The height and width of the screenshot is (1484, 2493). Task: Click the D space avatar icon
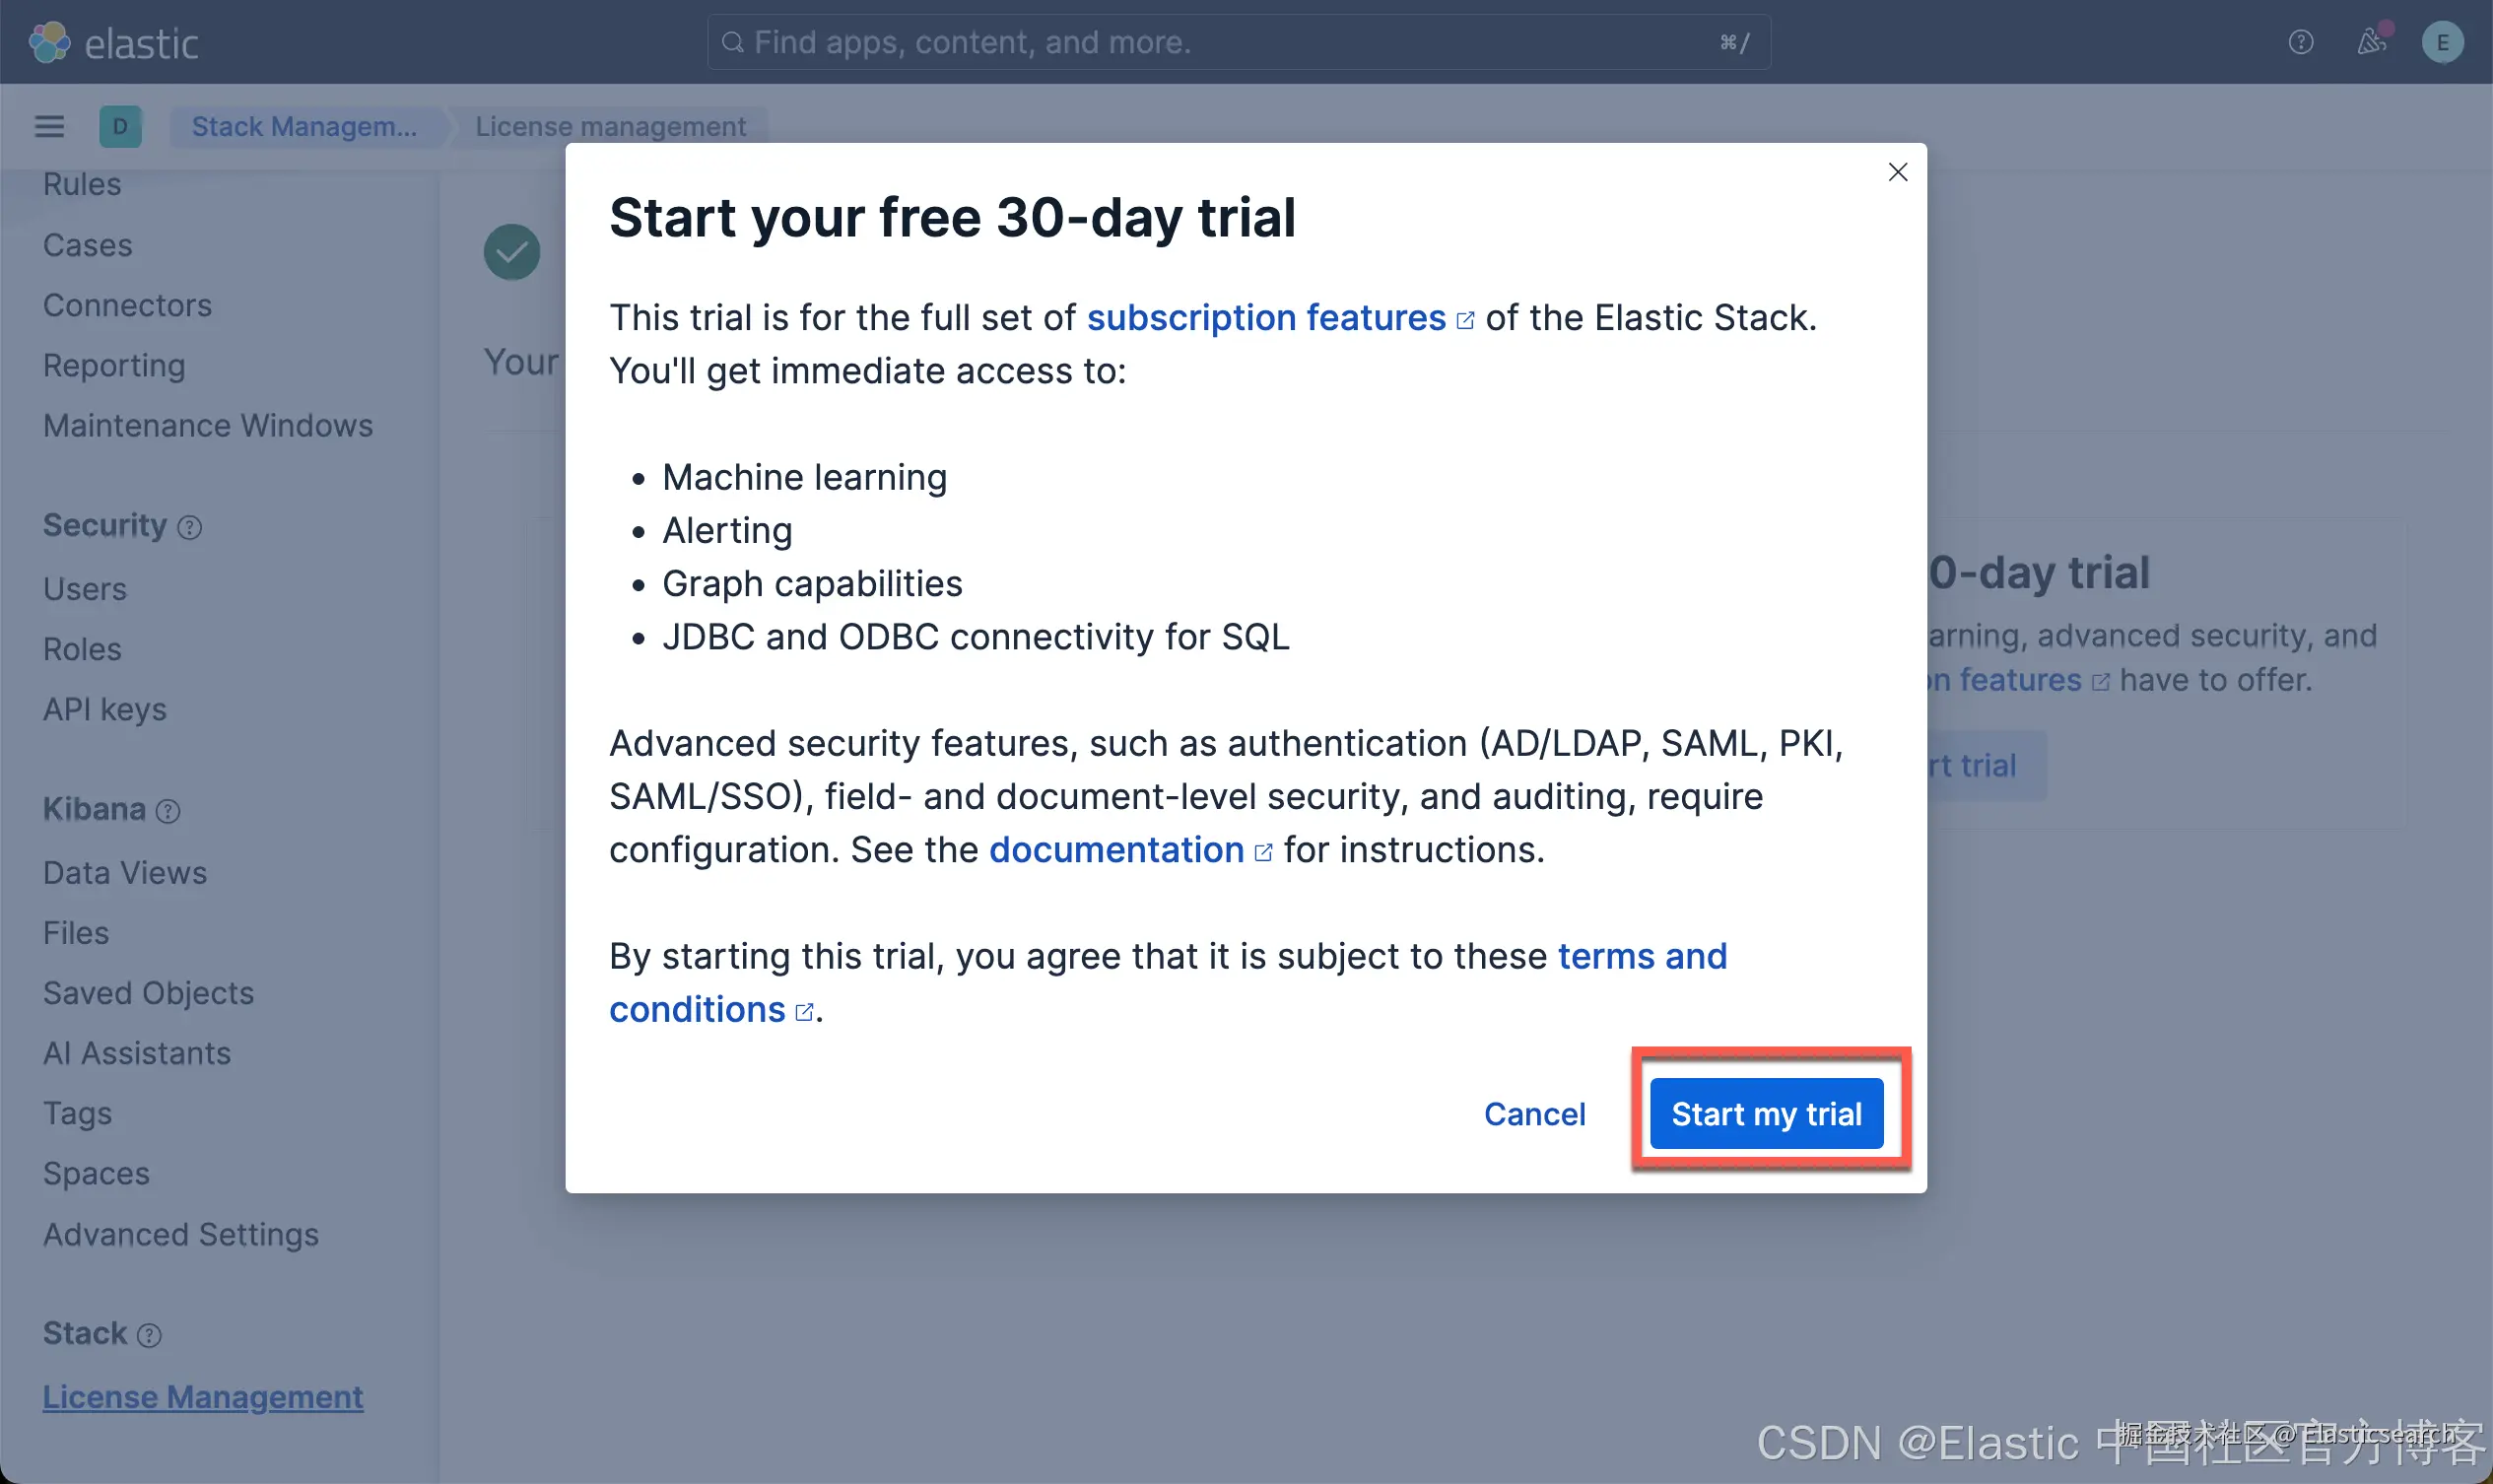(120, 127)
